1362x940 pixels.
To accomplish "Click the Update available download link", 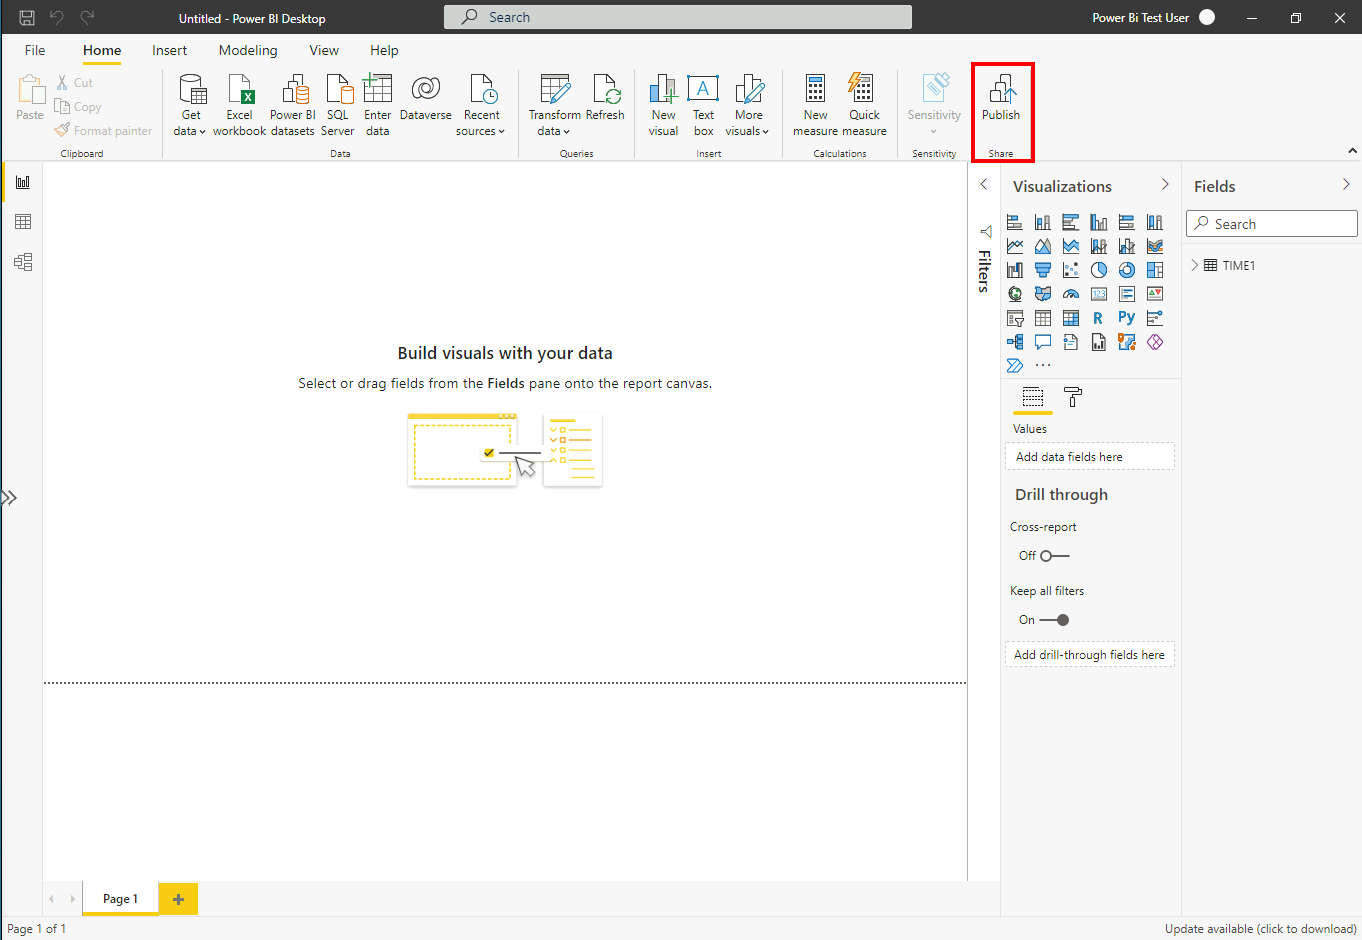I will pyautogui.click(x=1260, y=929).
